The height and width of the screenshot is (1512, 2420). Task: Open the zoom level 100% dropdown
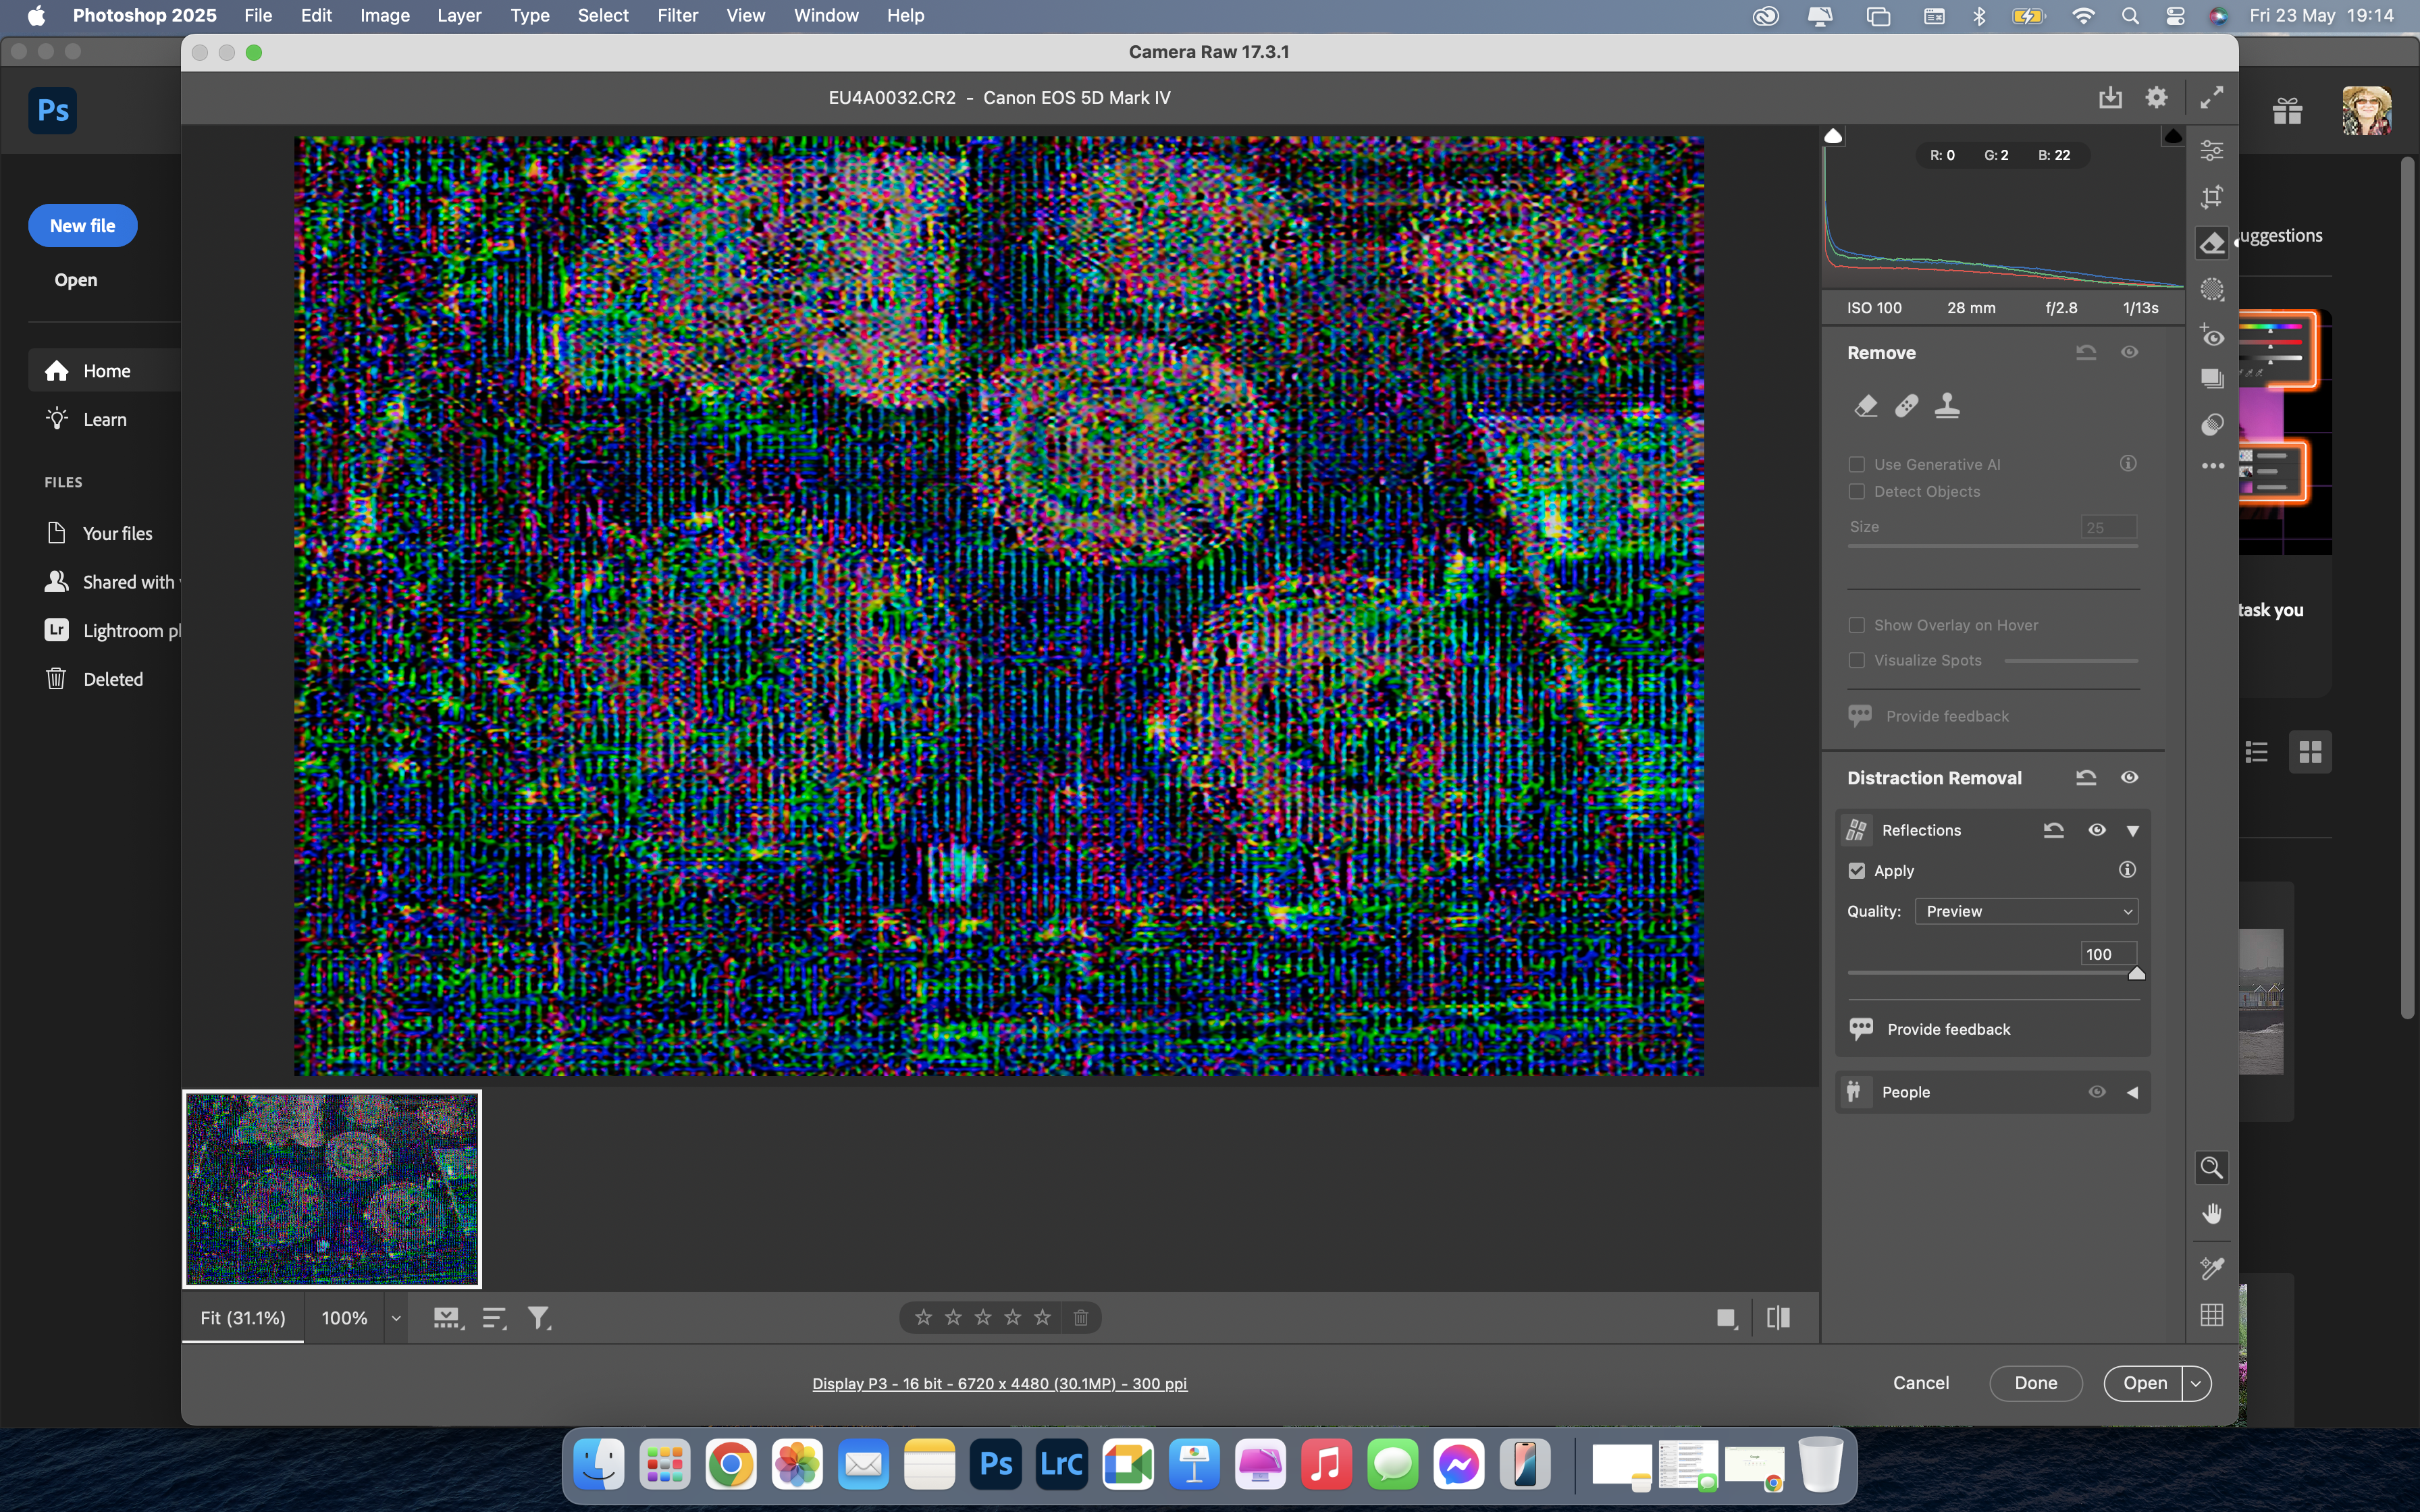point(396,1318)
